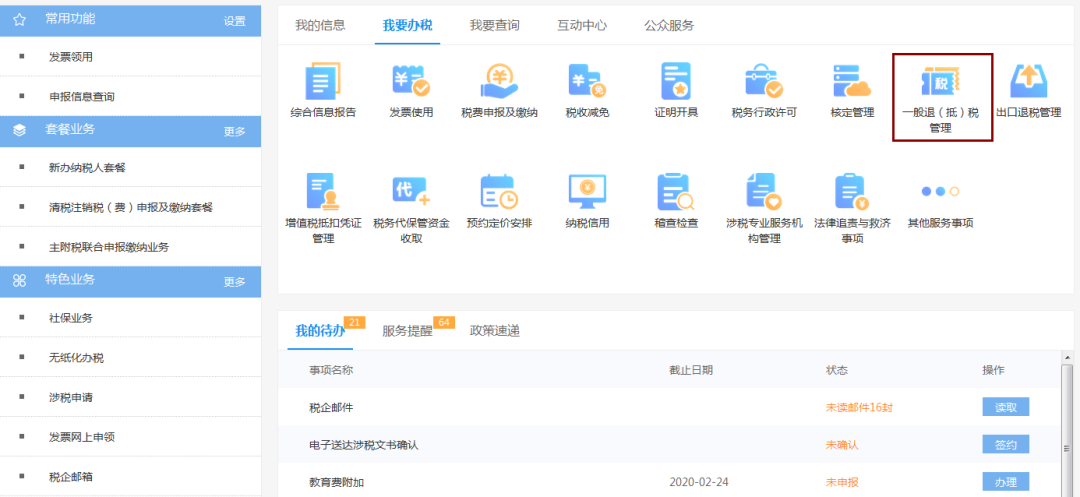Open the 综合信息报告 icon
1080x497 pixels.
click(x=323, y=82)
